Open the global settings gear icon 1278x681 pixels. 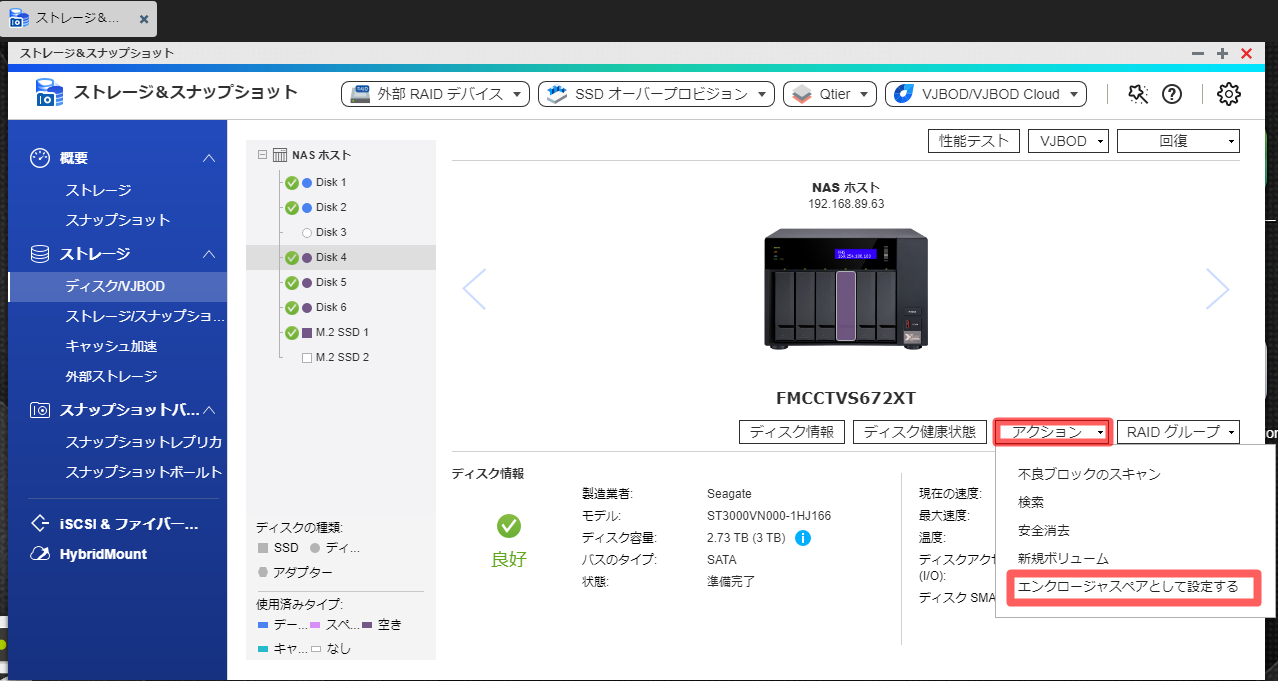1228,94
